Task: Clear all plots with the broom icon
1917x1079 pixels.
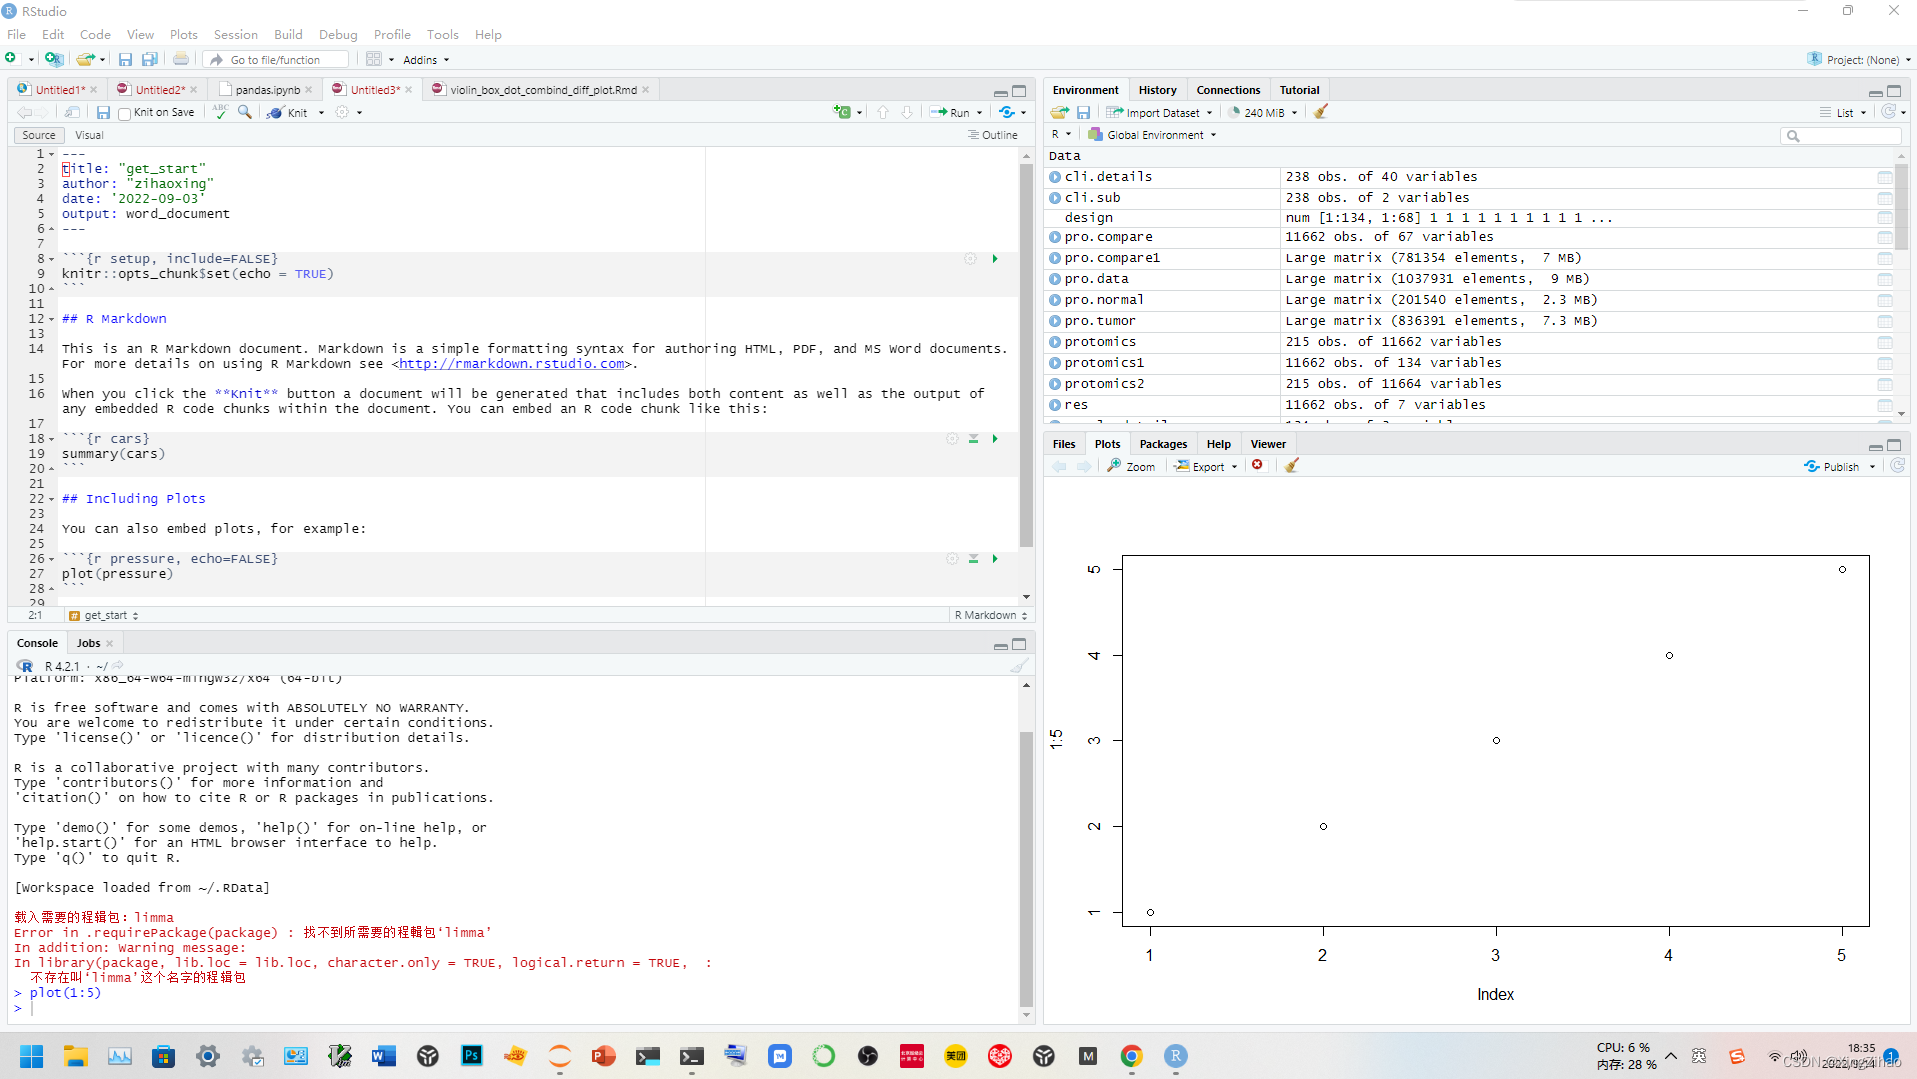Action: pos(1291,465)
